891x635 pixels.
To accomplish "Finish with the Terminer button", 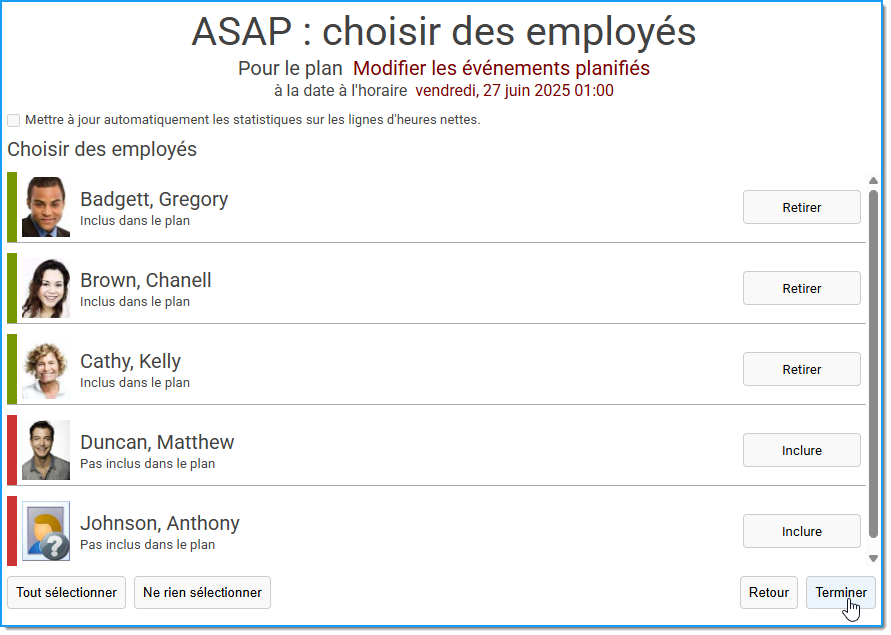I will point(840,592).
